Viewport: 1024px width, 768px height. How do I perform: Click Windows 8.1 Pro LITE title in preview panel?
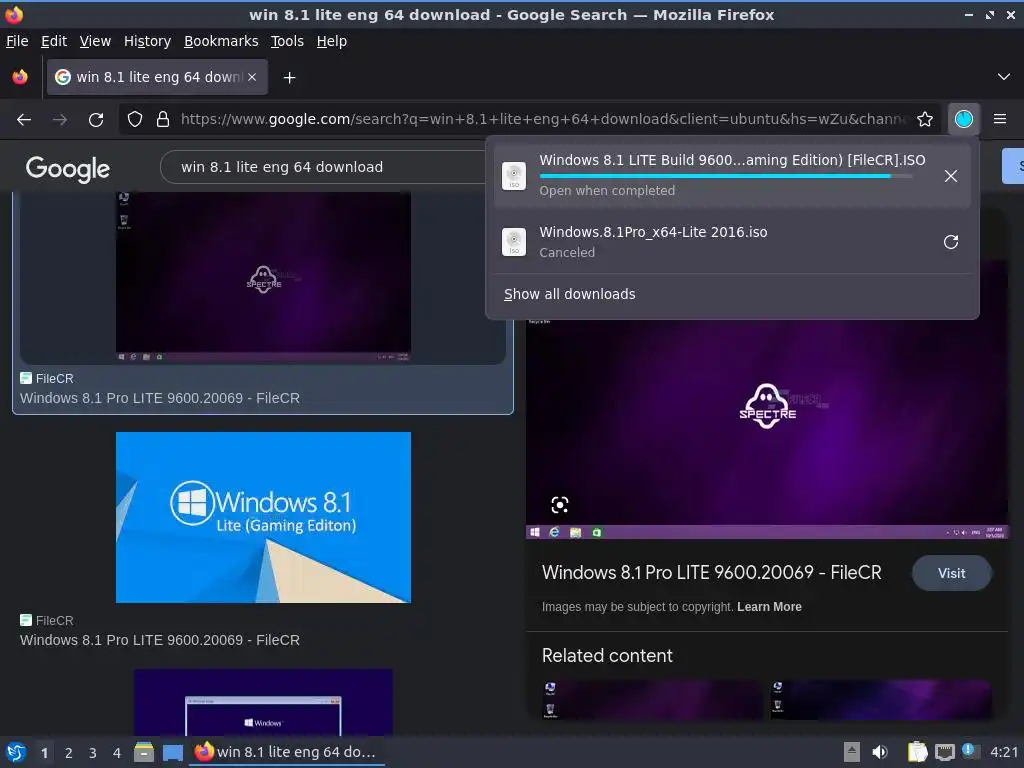click(711, 573)
